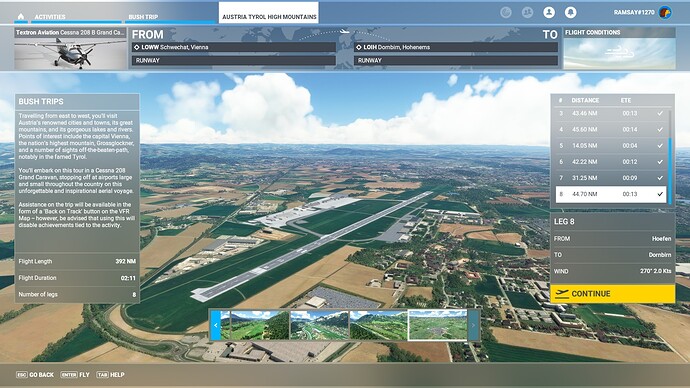690x388 pixels.
Task: Select leg 3 row with 43.46 NM
Action: click(611, 113)
